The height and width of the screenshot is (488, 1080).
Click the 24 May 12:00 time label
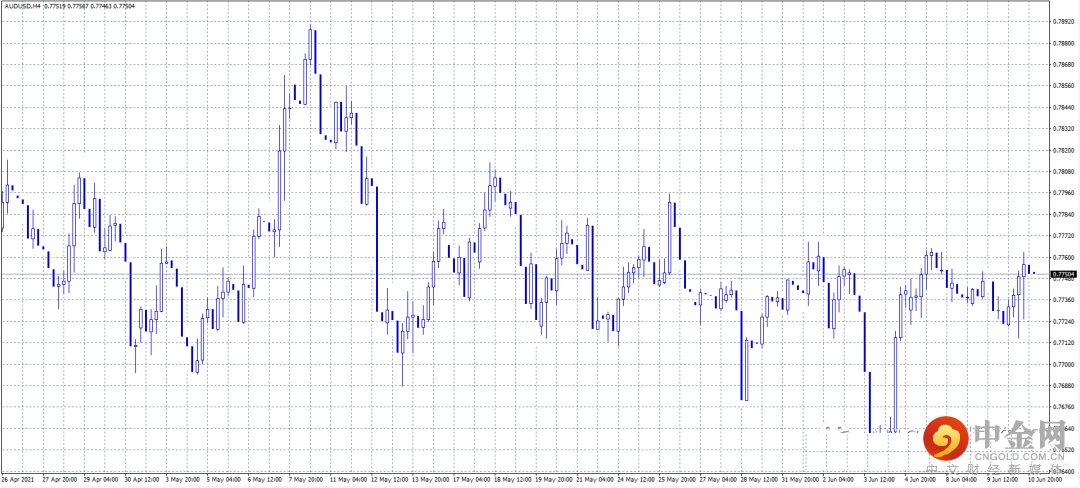pos(636,479)
